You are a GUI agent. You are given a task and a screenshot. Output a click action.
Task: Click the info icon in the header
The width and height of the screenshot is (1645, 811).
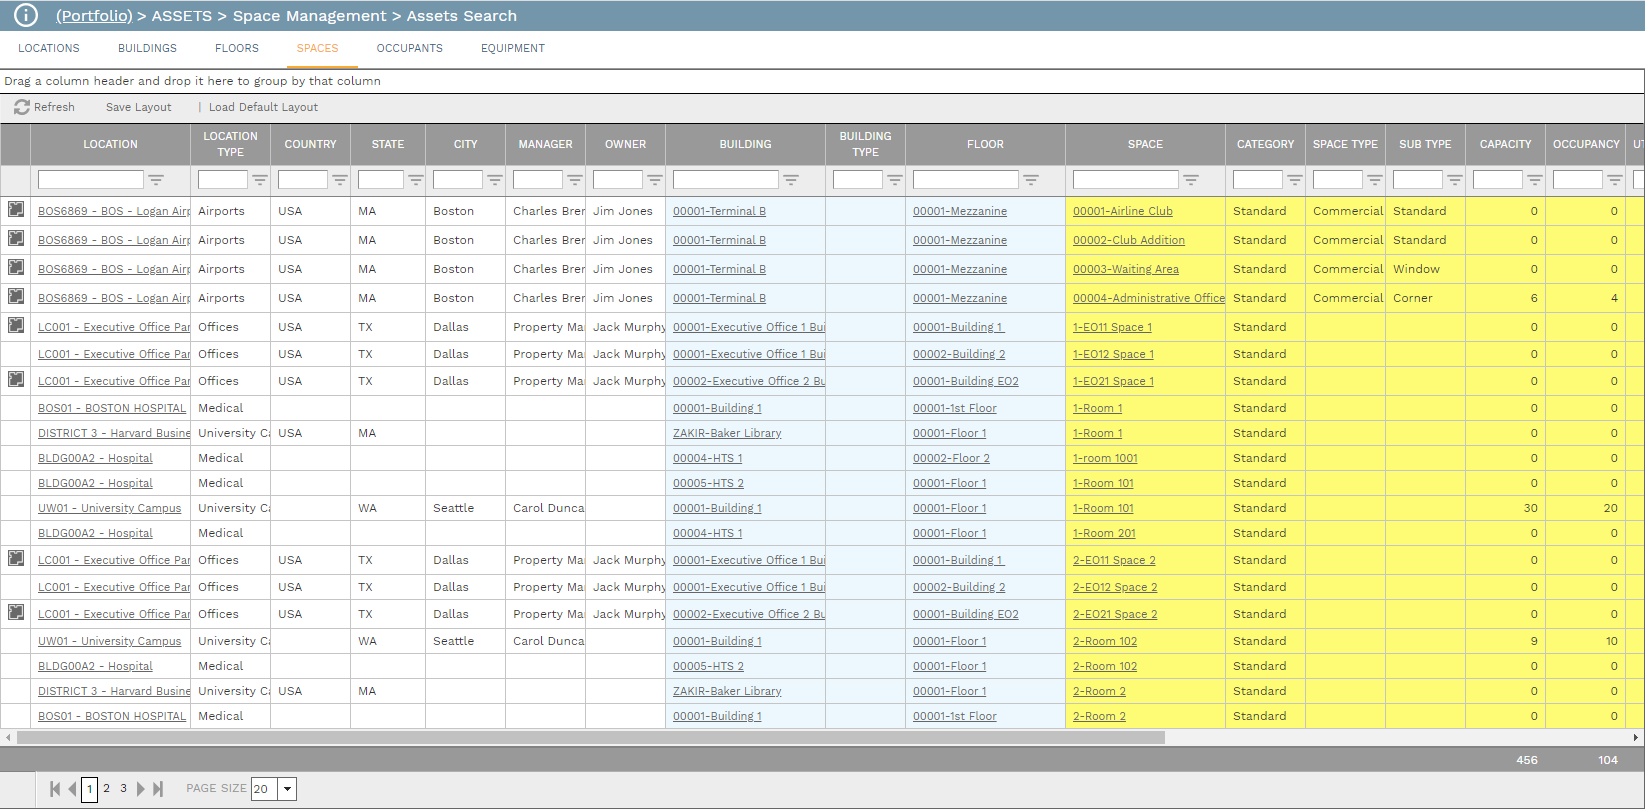click(25, 15)
